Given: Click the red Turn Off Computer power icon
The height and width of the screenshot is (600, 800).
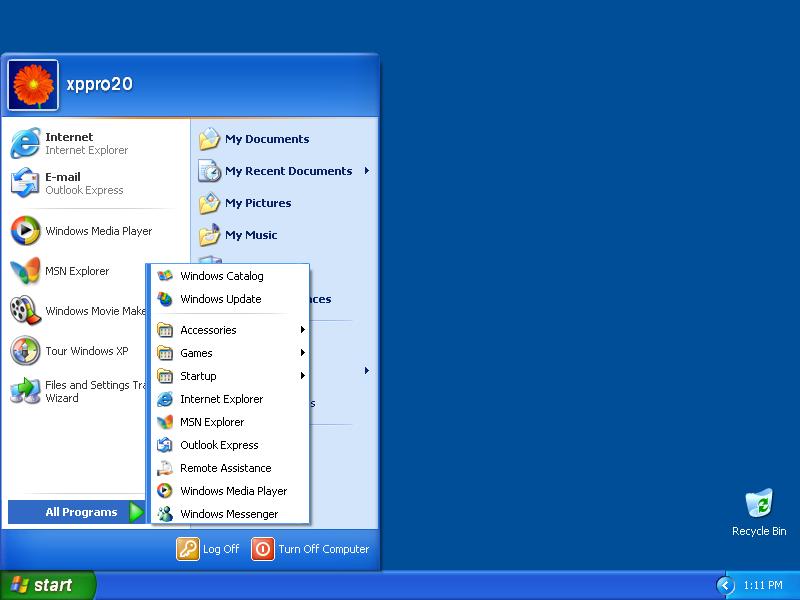Looking at the screenshot, I should pyautogui.click(x=263, y=549).
